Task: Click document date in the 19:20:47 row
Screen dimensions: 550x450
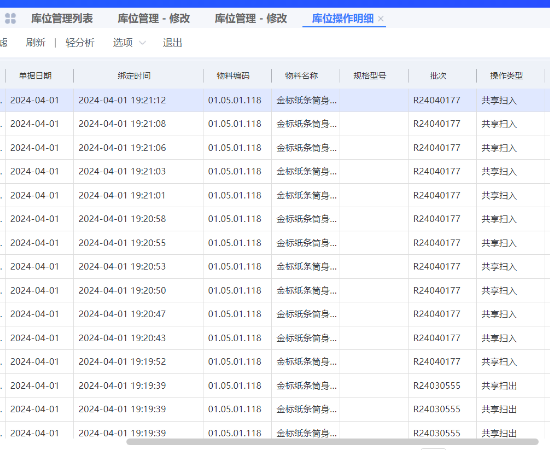Action: click(34, 314)
